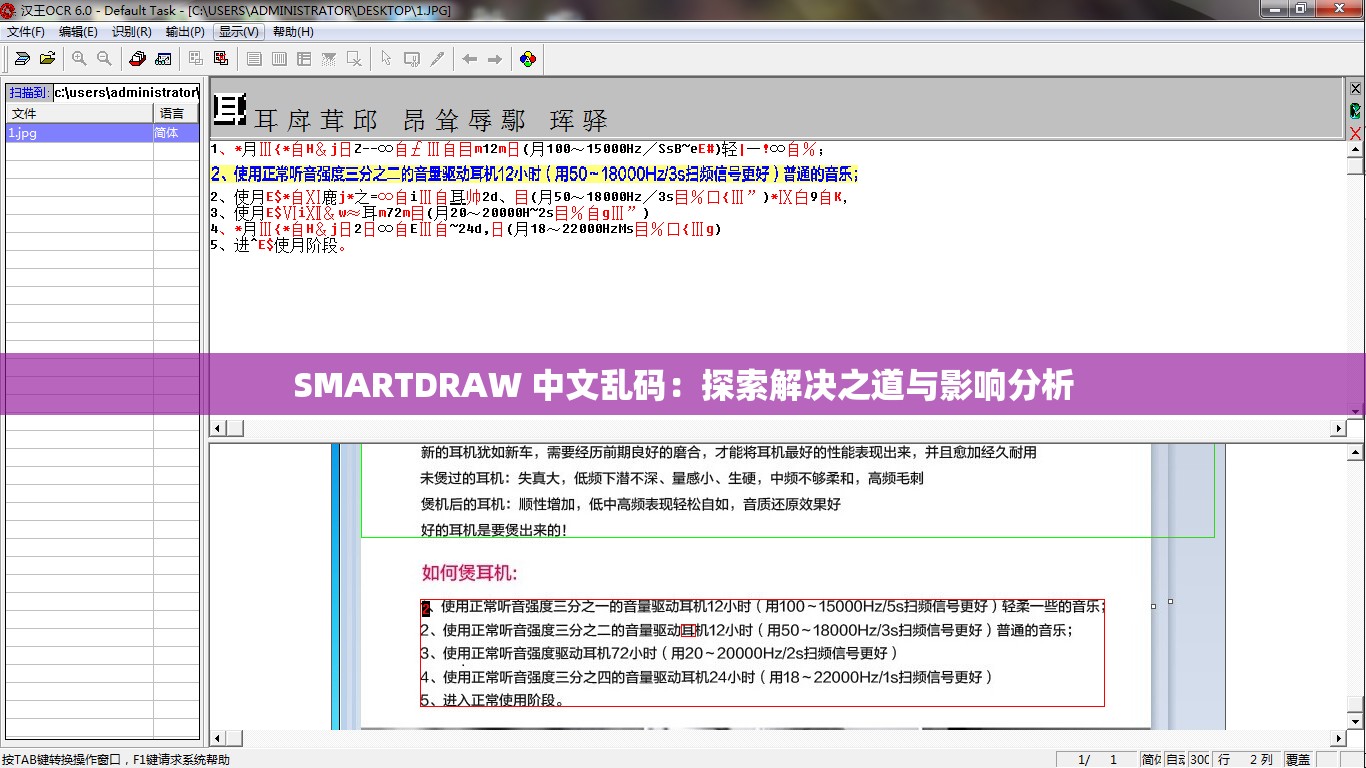
Task: Click the zoom out magnifier icon
Action: pyautogui.click(x=104, y=59)
